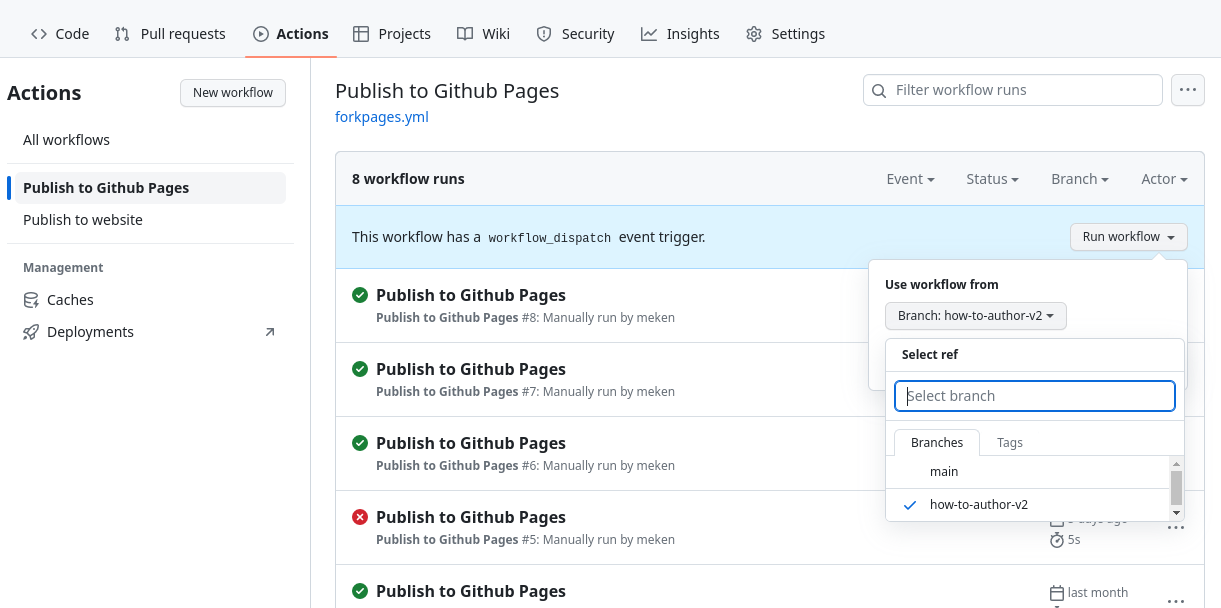1221x608 pixels.
Task: Click the Deployments rocket icon
Action: click(x=31, y=332)
